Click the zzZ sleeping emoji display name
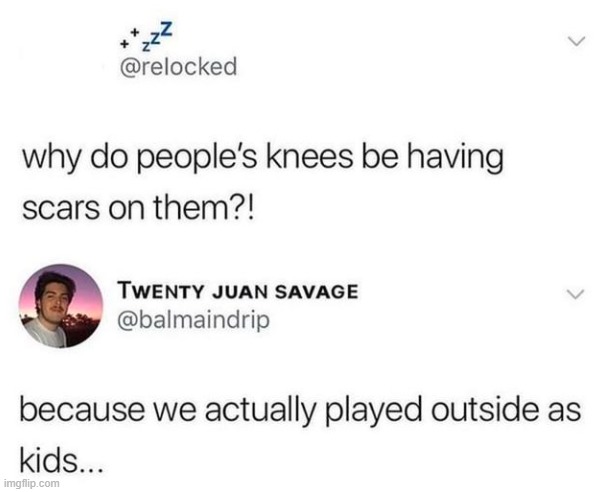The image size is (597, 492). (x=147, y=37)
